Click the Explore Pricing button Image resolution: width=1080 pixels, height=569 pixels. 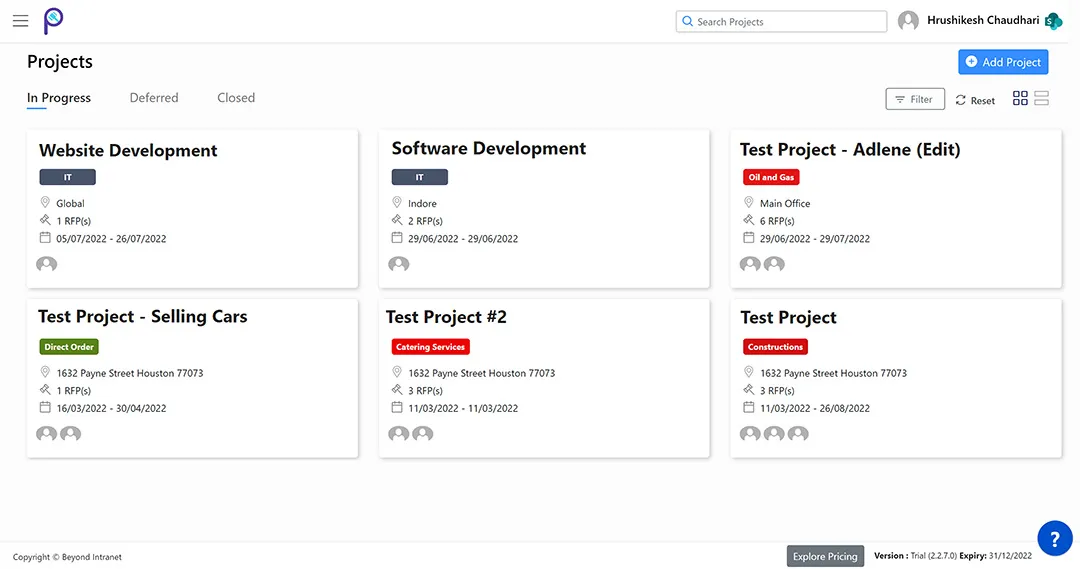click(x=825, y=556)
